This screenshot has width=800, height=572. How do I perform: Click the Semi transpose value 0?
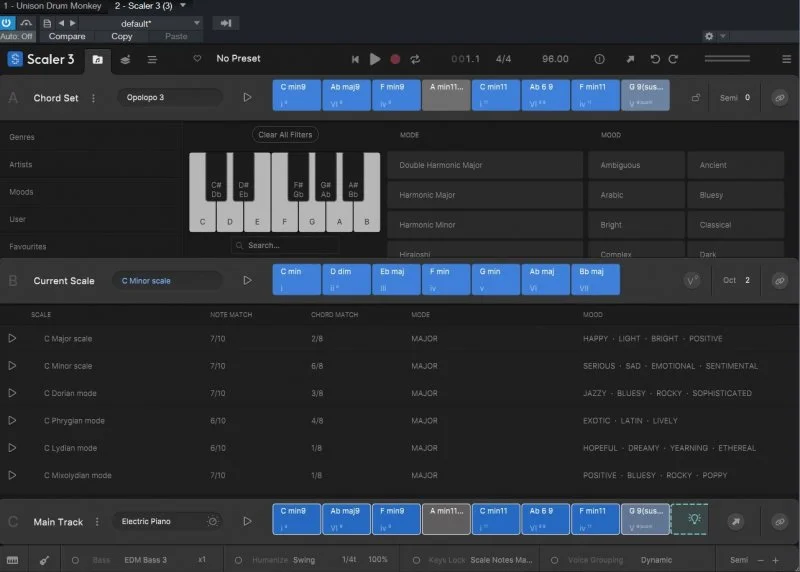tap(747, 97)
